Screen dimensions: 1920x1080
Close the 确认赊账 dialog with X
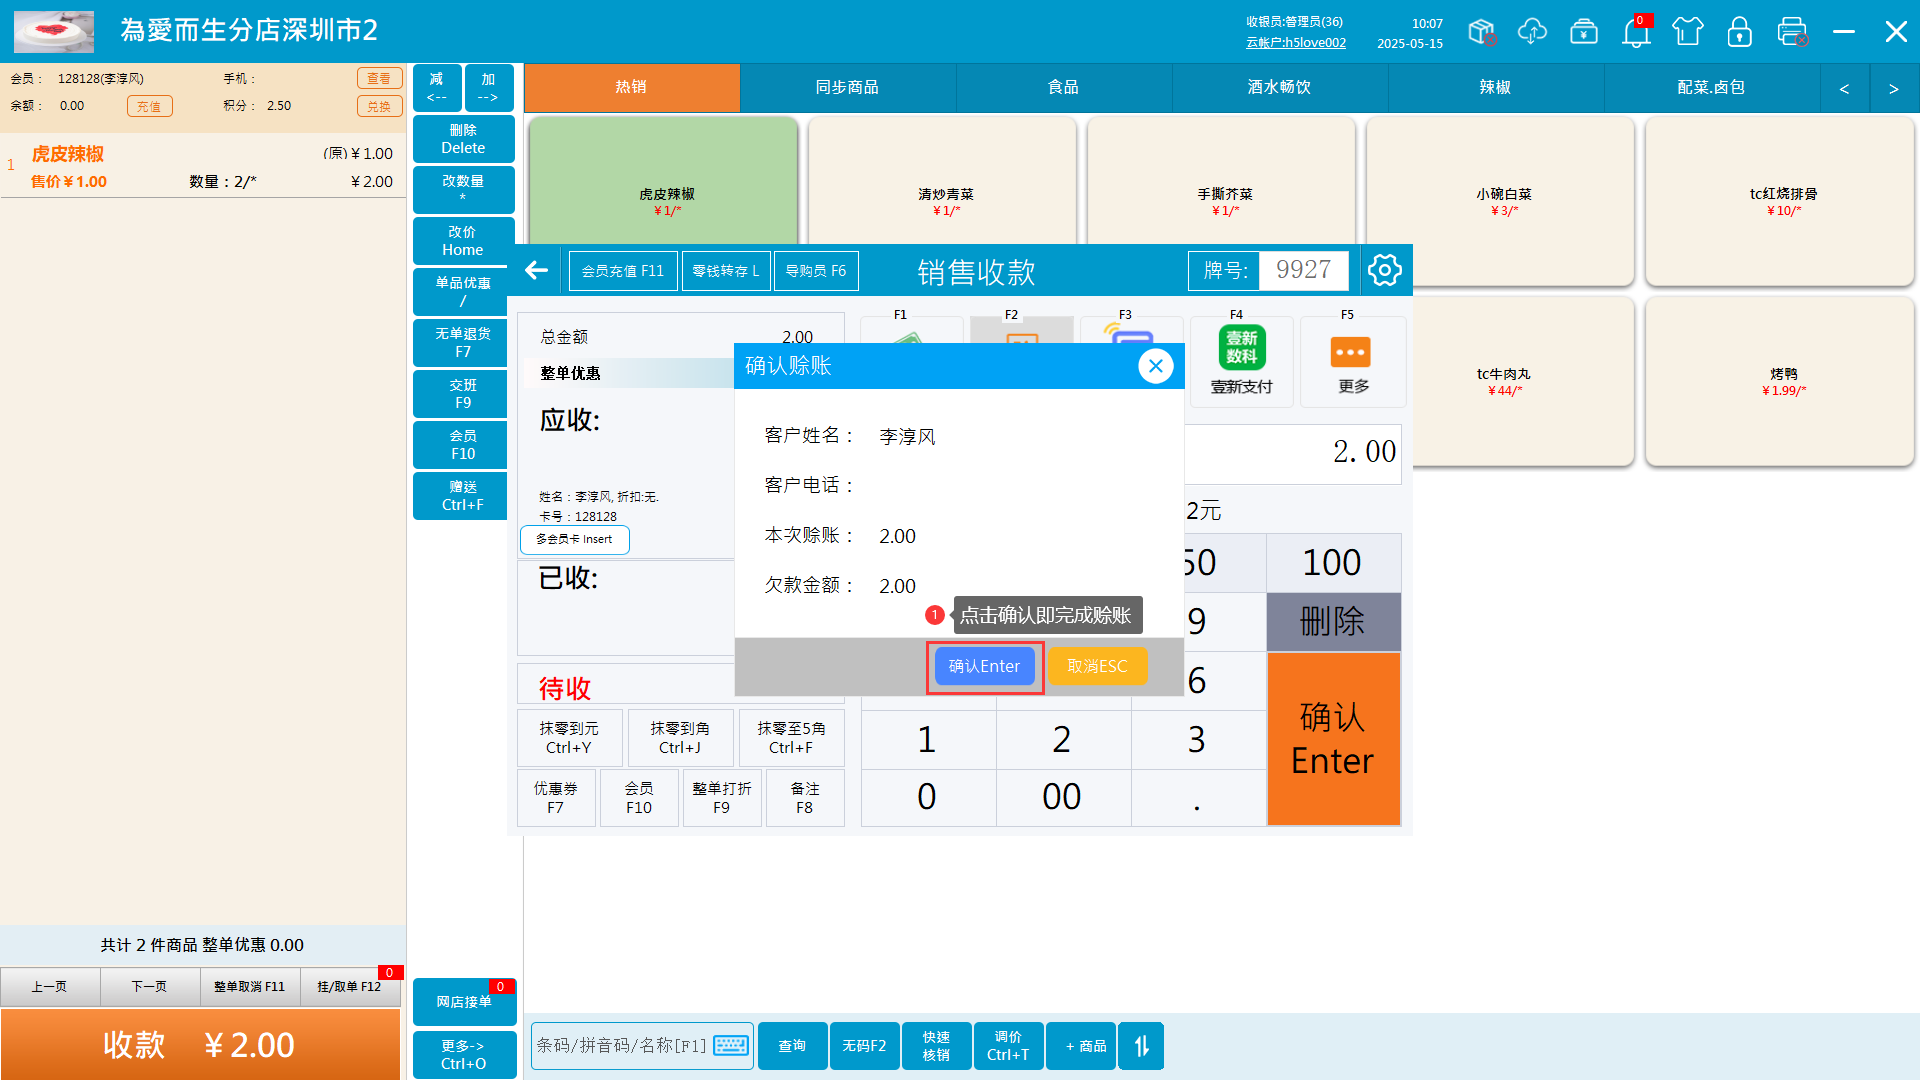(1155, 366)
